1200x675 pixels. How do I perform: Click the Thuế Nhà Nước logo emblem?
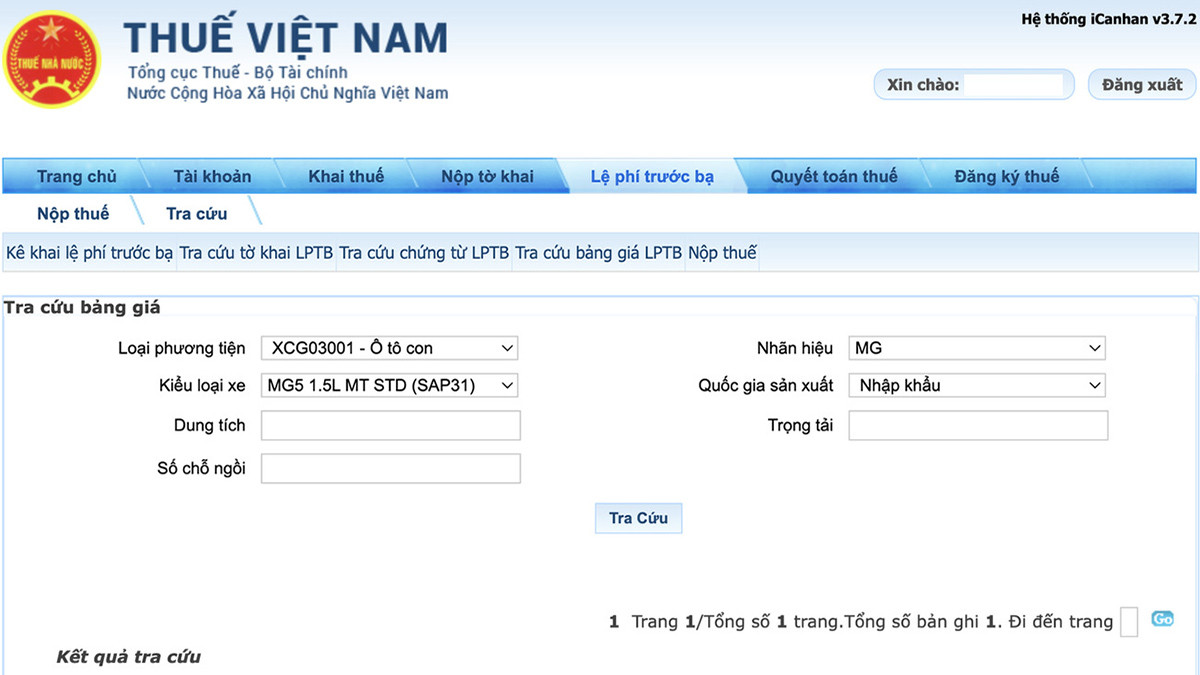pos(53,58)
